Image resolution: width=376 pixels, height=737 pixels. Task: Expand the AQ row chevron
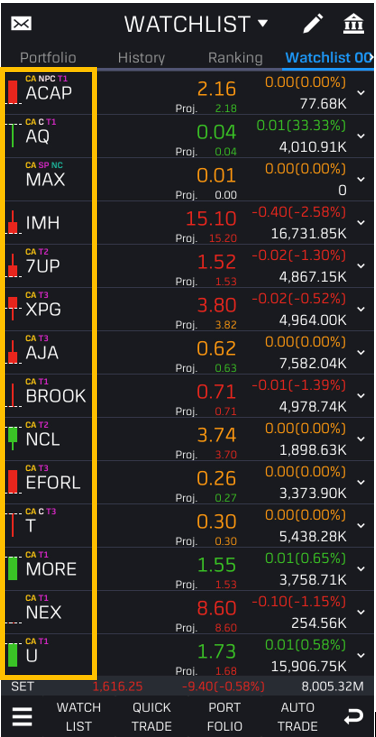tap(361, 136)
